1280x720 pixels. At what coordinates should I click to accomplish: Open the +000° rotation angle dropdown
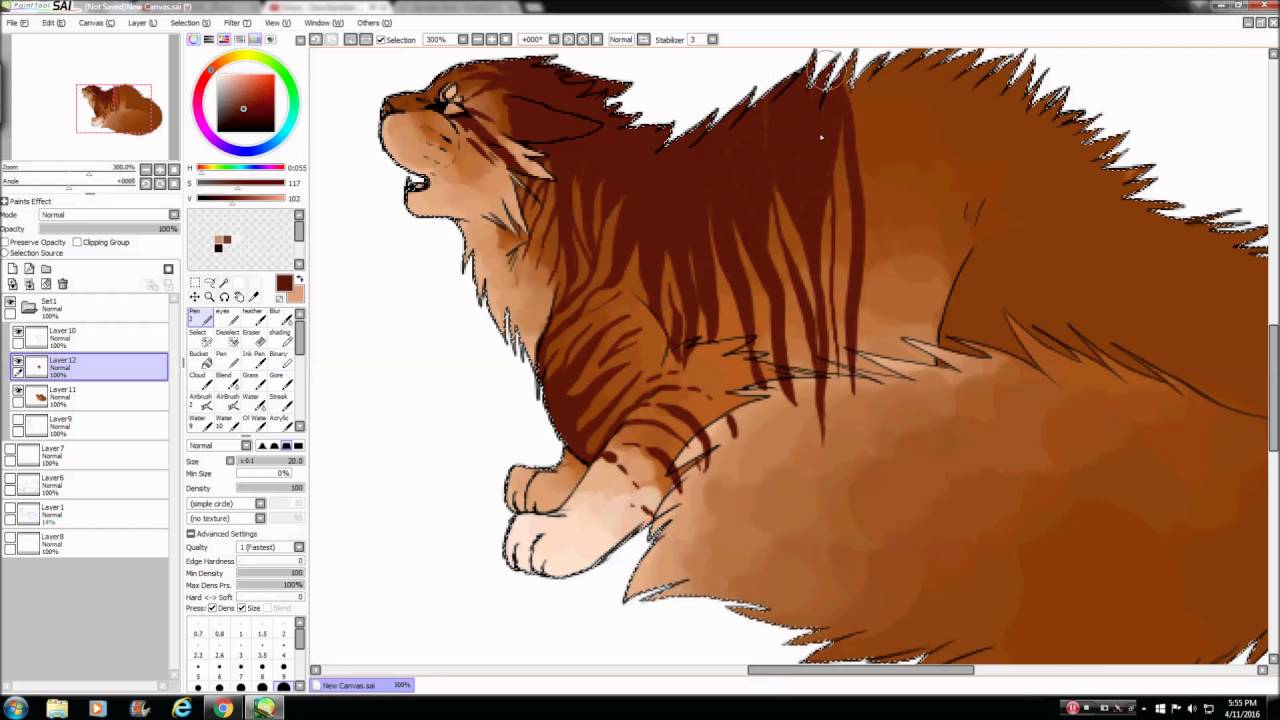[553, 39]
